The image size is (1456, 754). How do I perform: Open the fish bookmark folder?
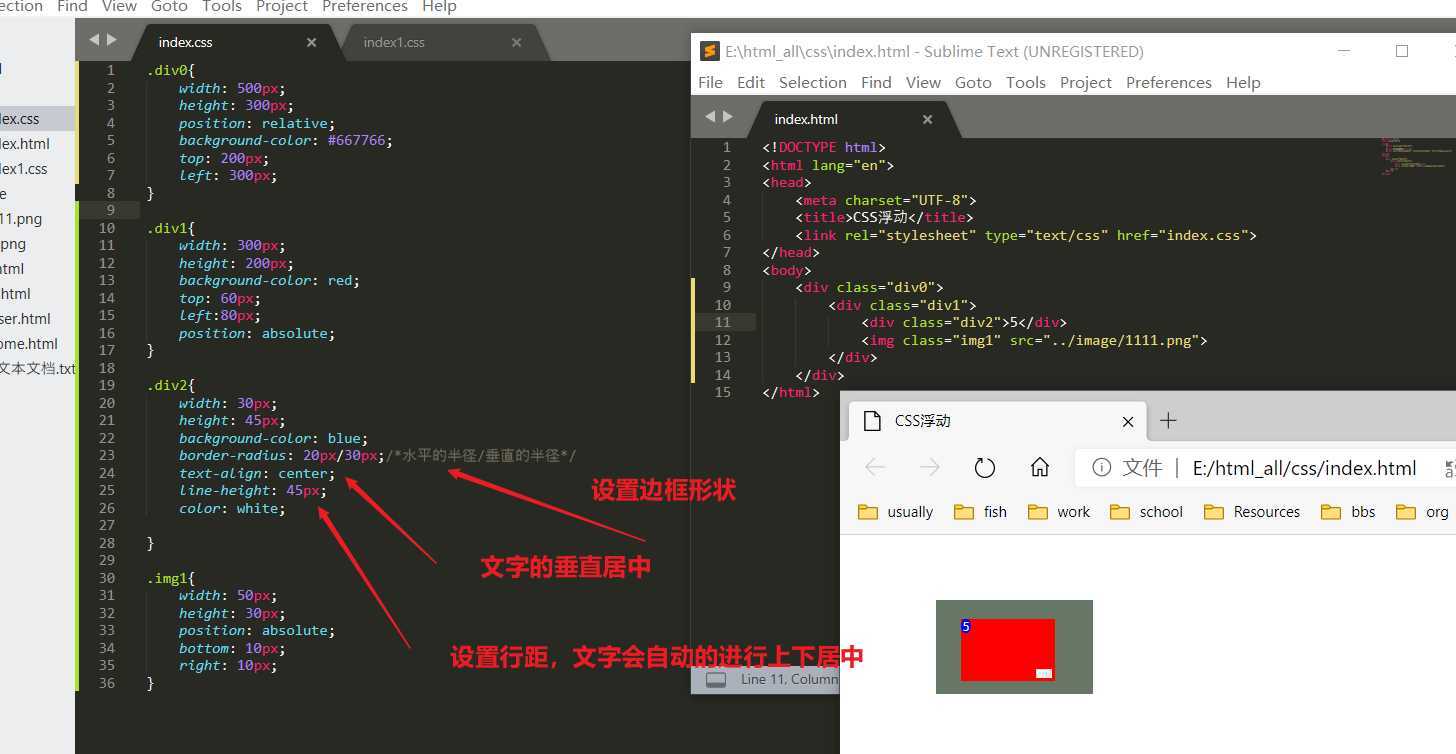(981, 512)
